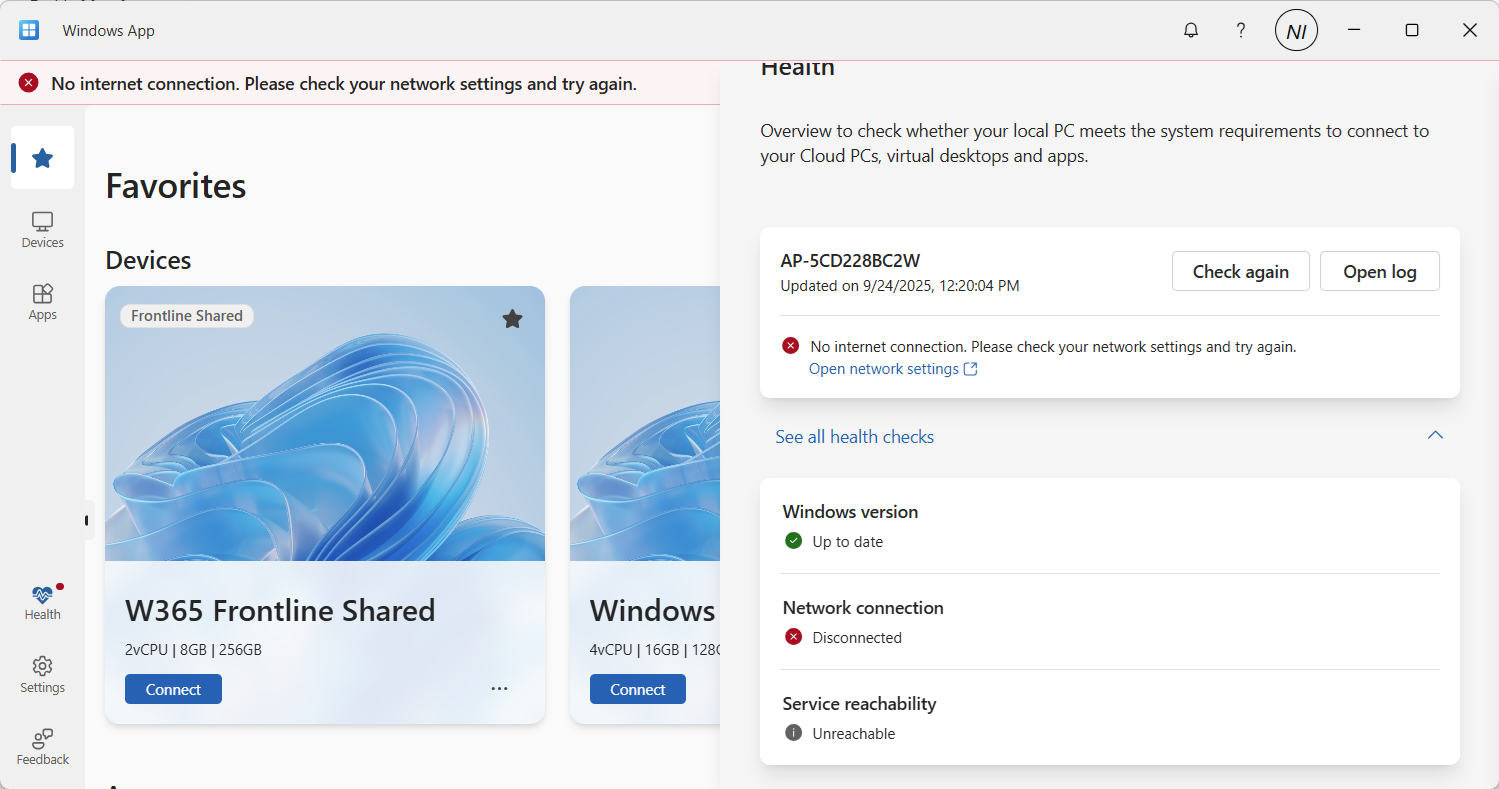The width and height of the screenshot is (1499, 789).
Task: Connect to W365 Frontline Shared device
Action: (173, 689)
